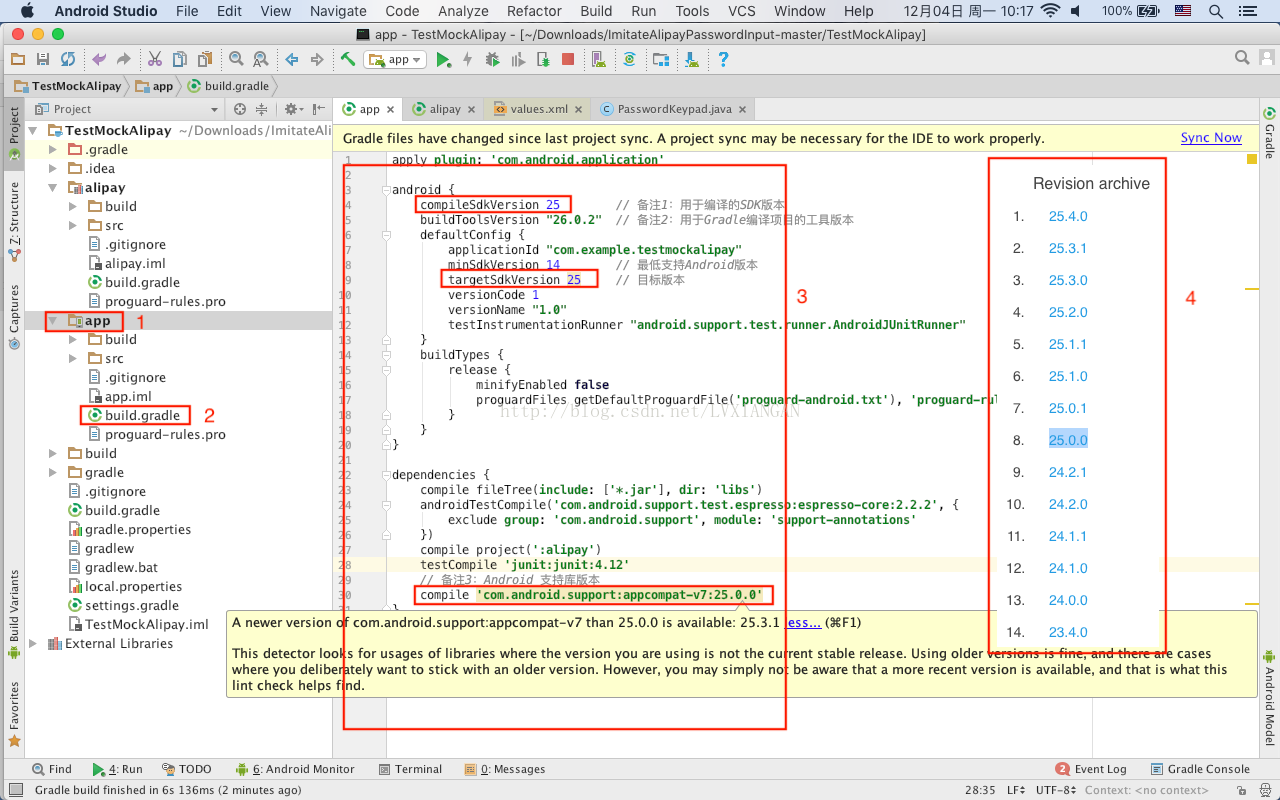Viewport: 1280px width, 800px height.
Task: Open the AVD Manager icon
Action: click(x=599, y=60)
